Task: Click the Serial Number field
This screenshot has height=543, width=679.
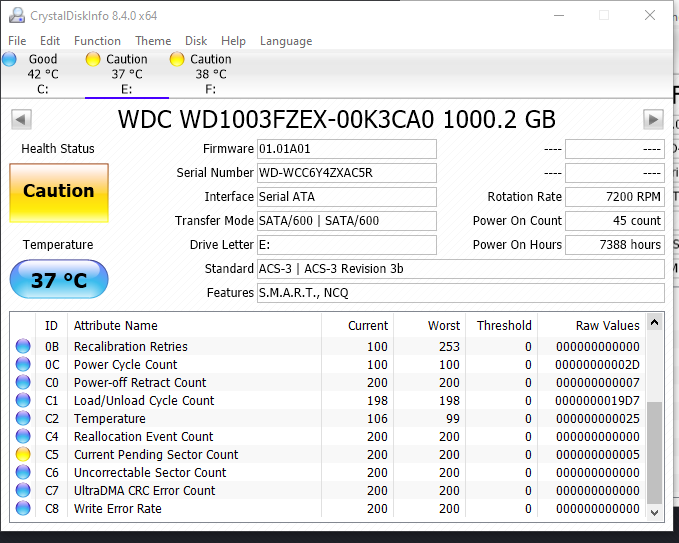Action: (x=346, y=173)
